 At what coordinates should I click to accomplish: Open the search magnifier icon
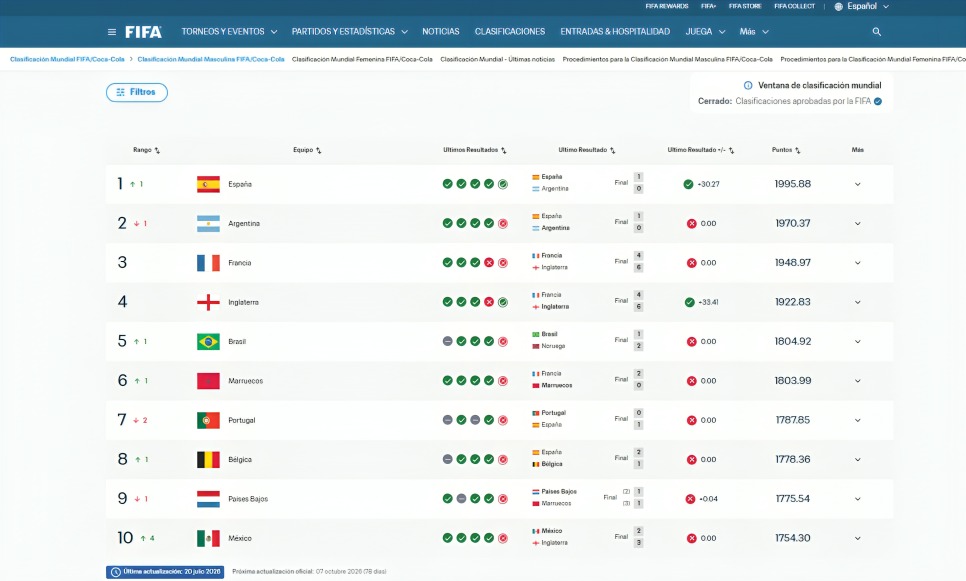(x=877, y=31)
